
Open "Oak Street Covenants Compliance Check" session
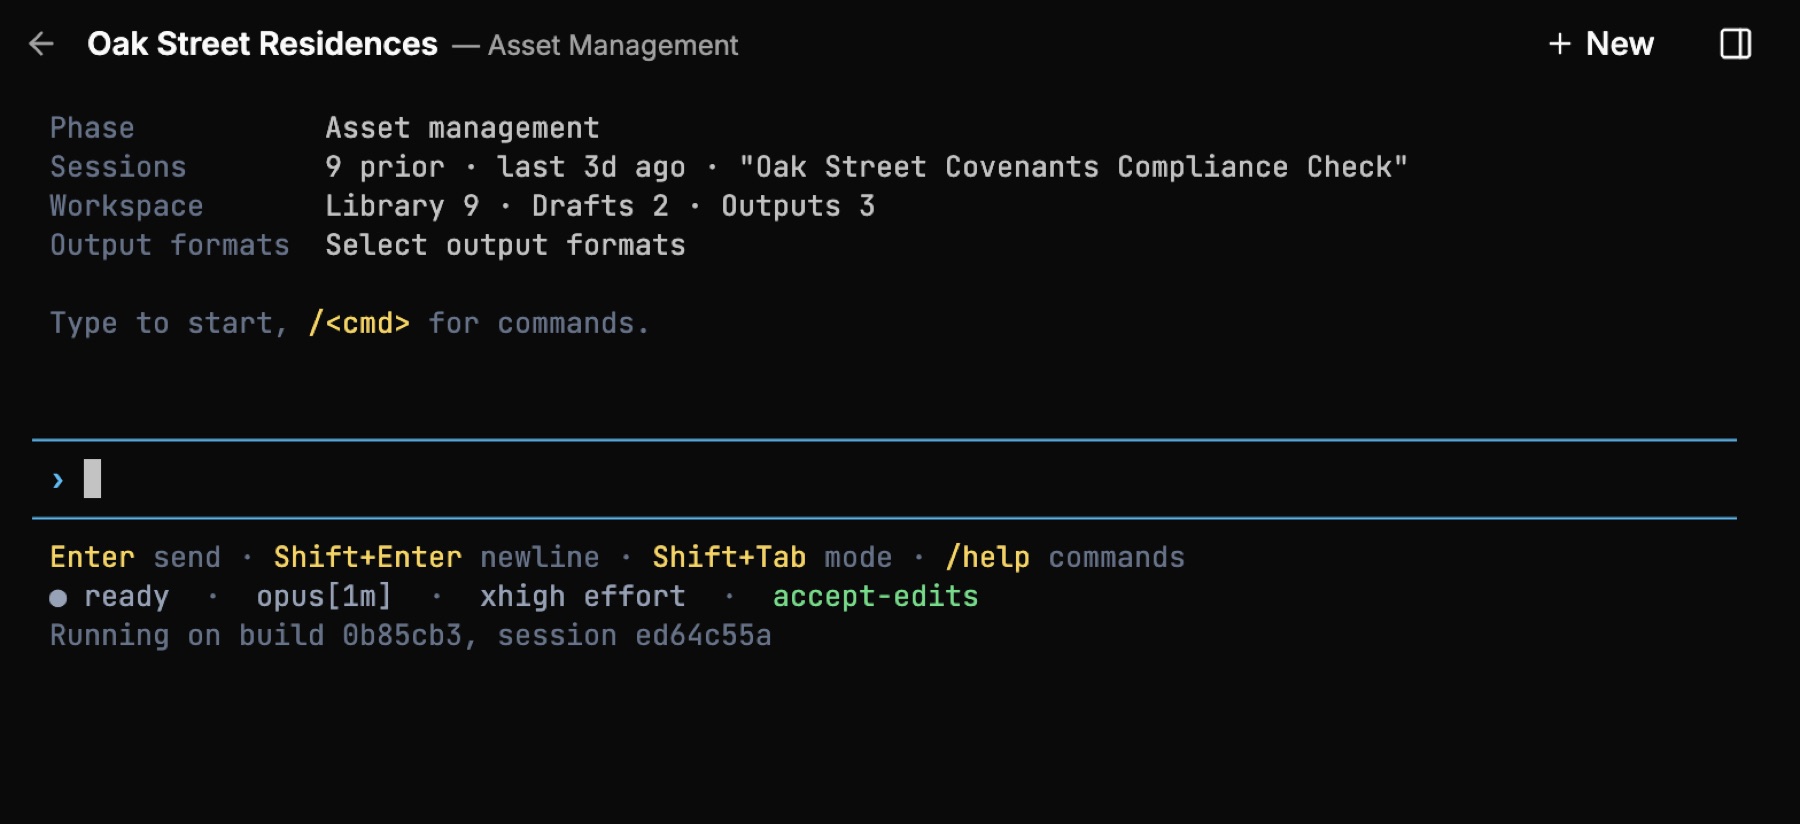tap(1073, 167)
